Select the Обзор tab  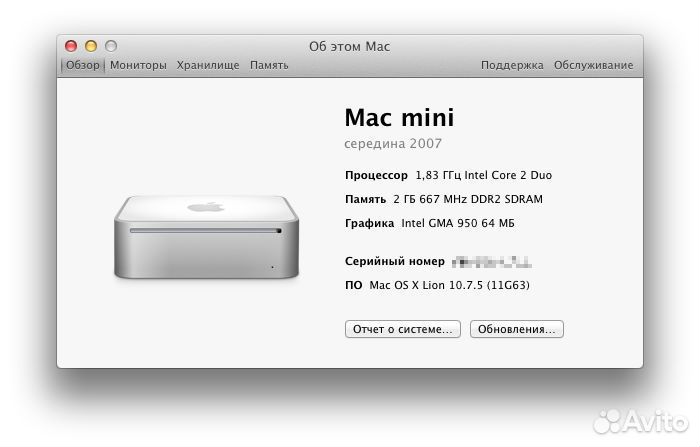pos(83,65)
